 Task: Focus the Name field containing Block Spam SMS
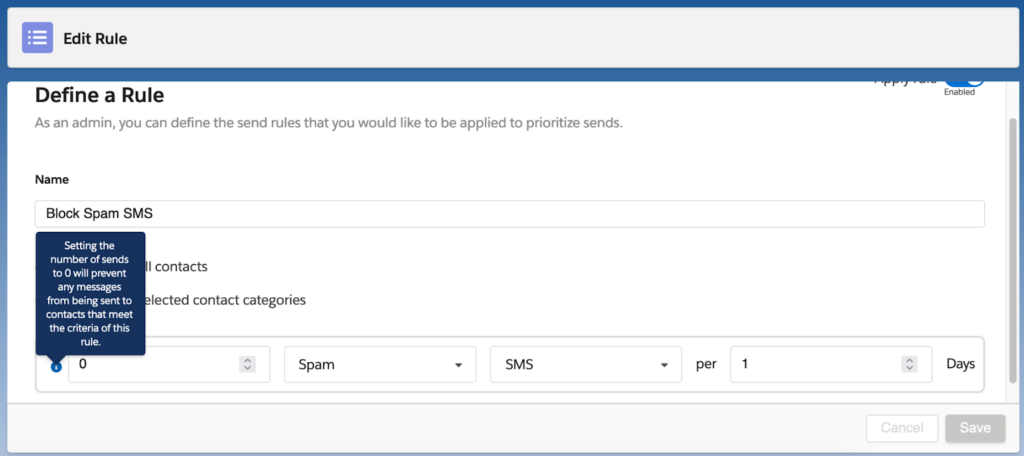(509, 214)
